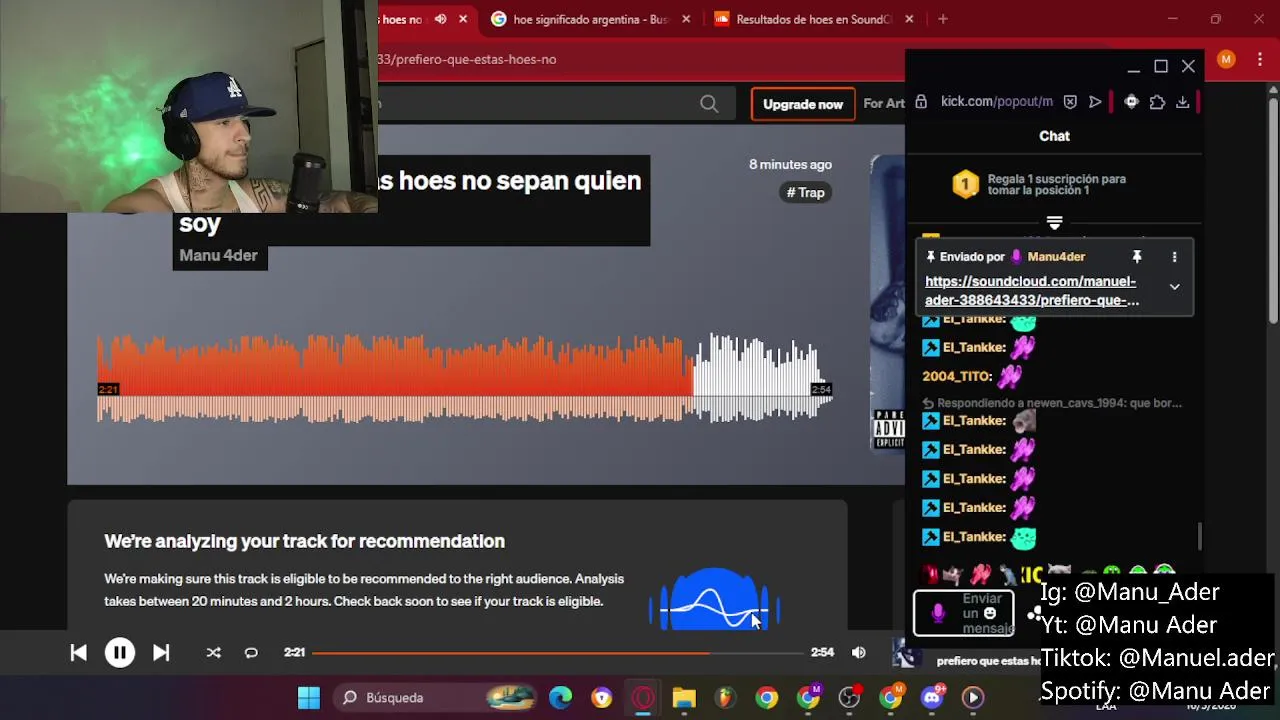Image resolution: width=1280 pixels, height=720 pixels.
Task: Click the send arrow icon in Kick toolbar
Action: [1095, 101]
